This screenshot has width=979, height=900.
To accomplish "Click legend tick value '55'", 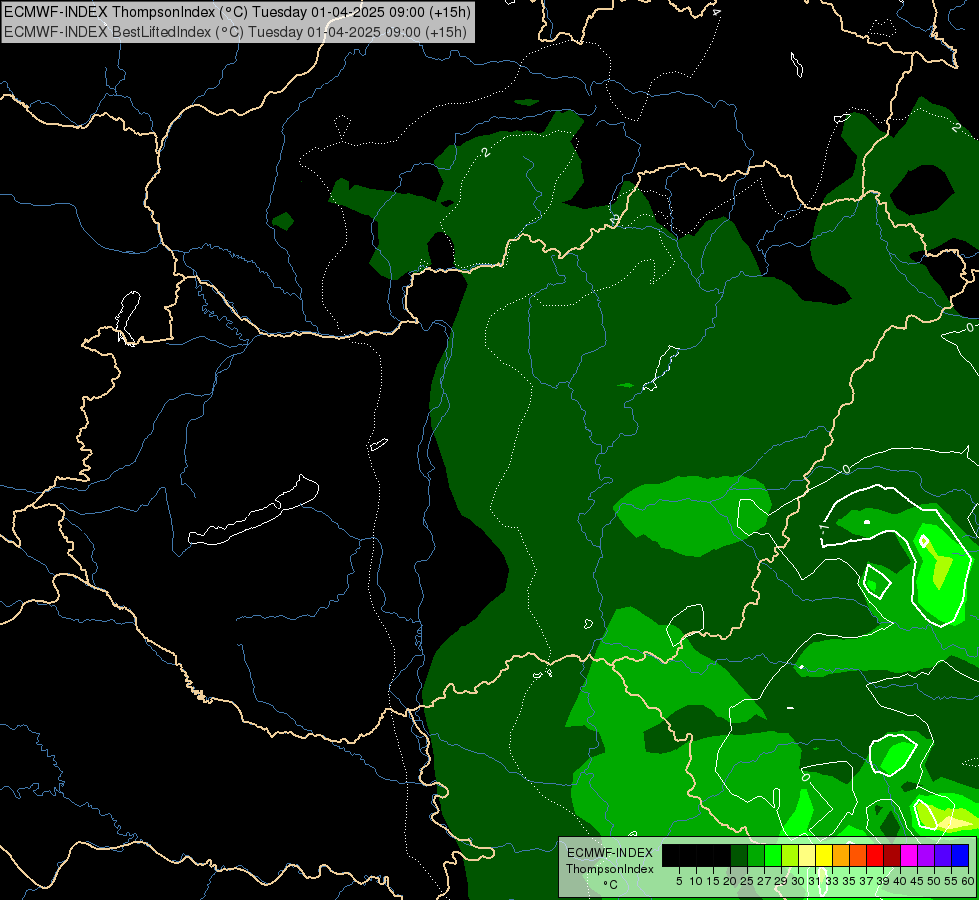I will pos(950,881).
